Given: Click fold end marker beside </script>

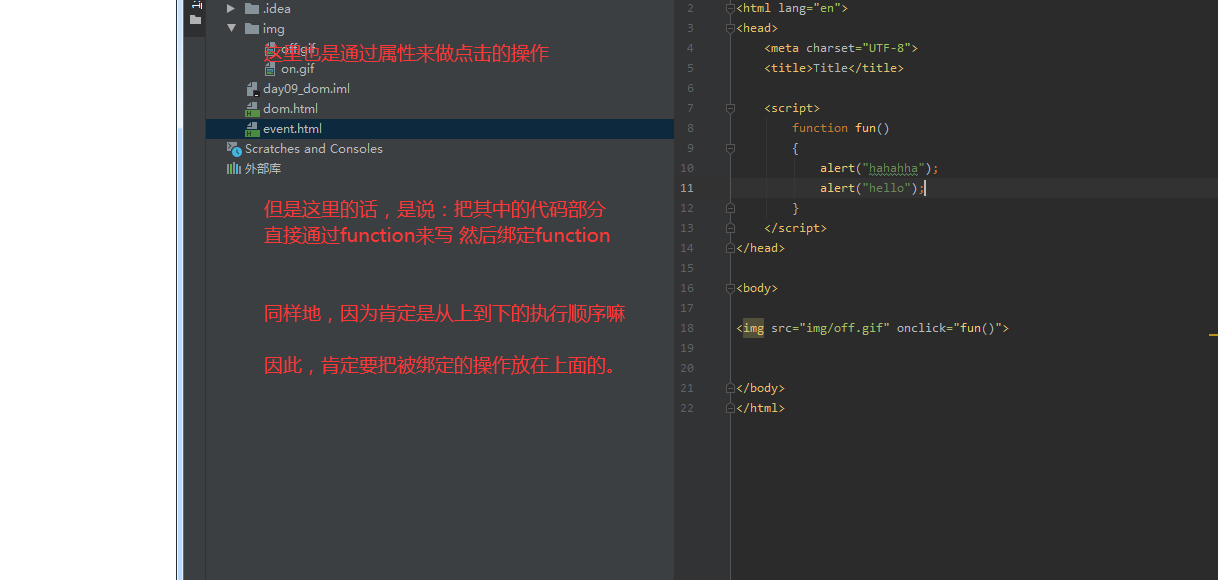Looking at the screenshot, I should pos(730,228).
